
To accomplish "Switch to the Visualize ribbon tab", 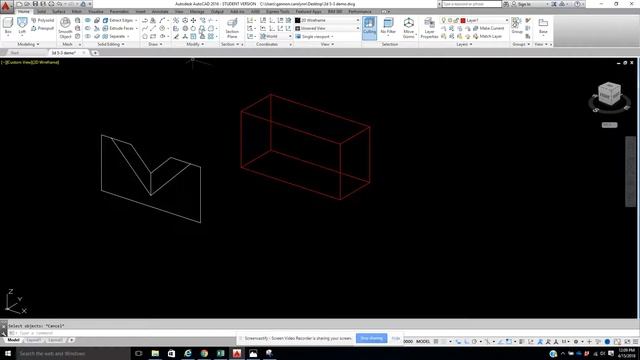I will (x=96, y=11).
